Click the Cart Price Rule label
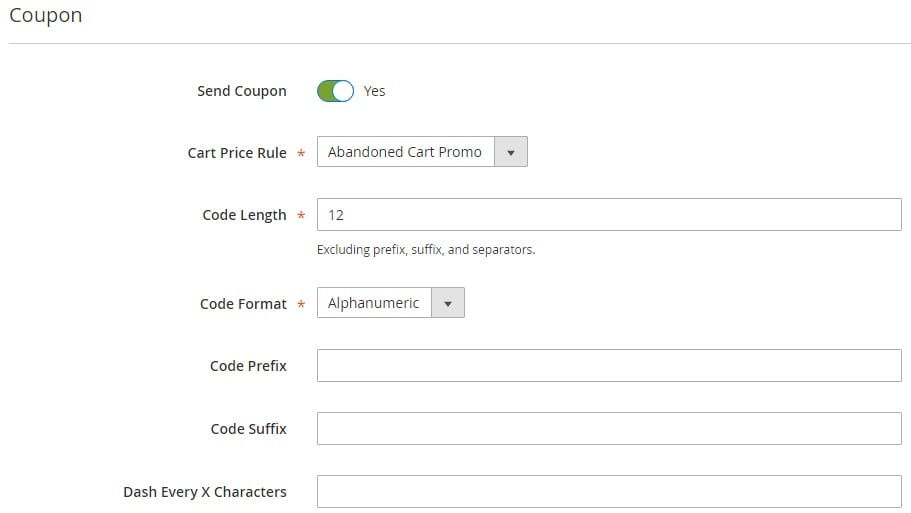The image size is (911, 513). tap(237, 153)
